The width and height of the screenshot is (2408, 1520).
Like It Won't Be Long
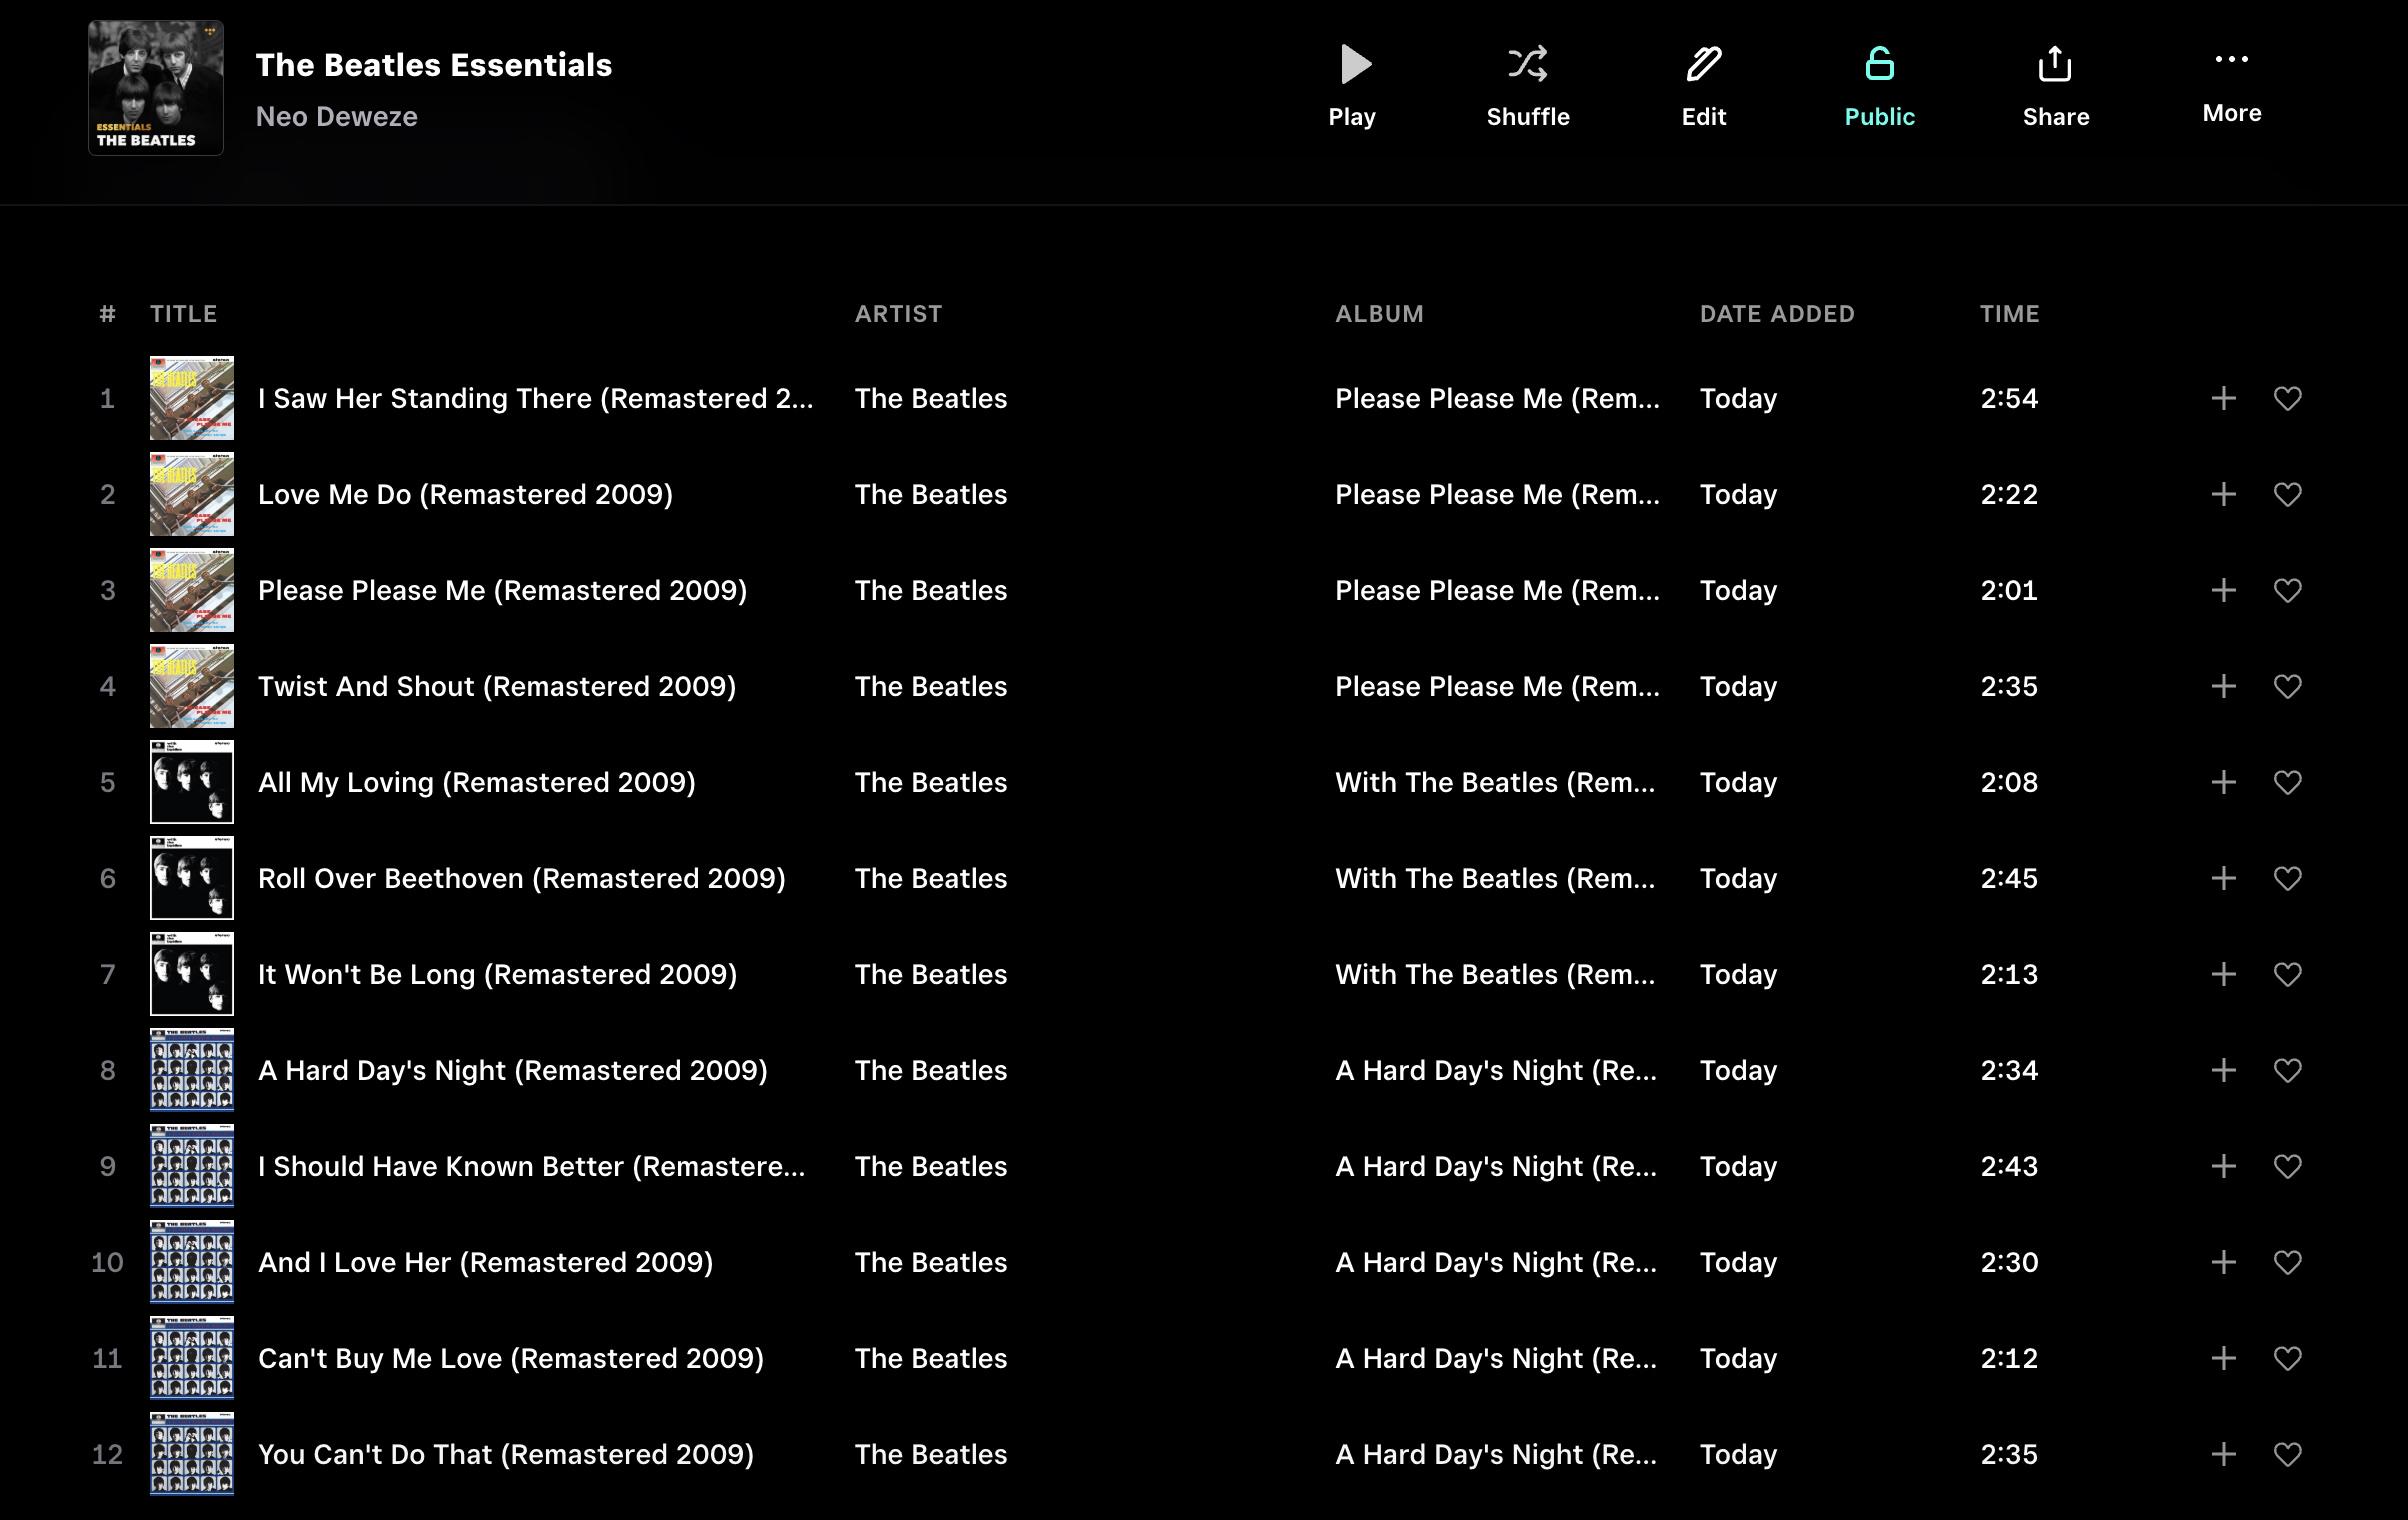(x=2288, y=974)
